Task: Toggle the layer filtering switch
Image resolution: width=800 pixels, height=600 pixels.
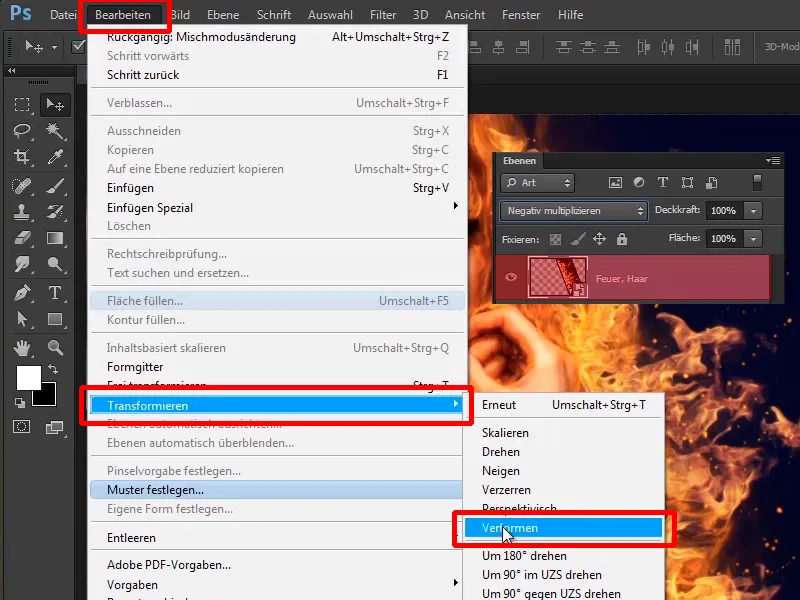Action: 757,183
